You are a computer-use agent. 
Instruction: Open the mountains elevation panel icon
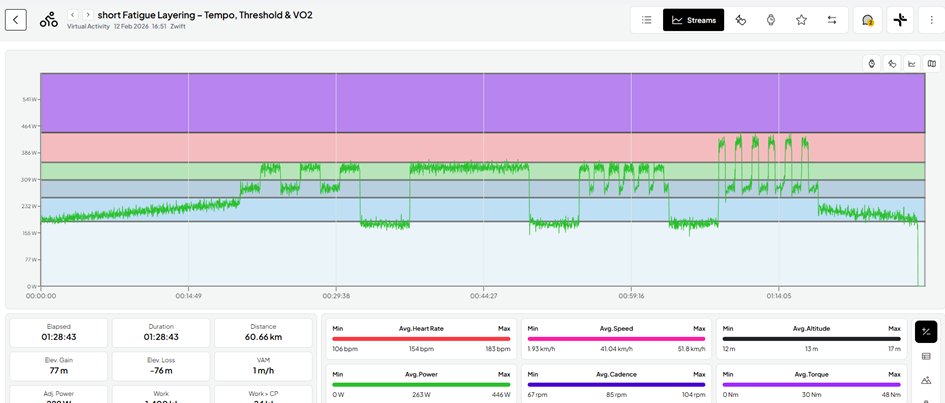tap(926, 380)
